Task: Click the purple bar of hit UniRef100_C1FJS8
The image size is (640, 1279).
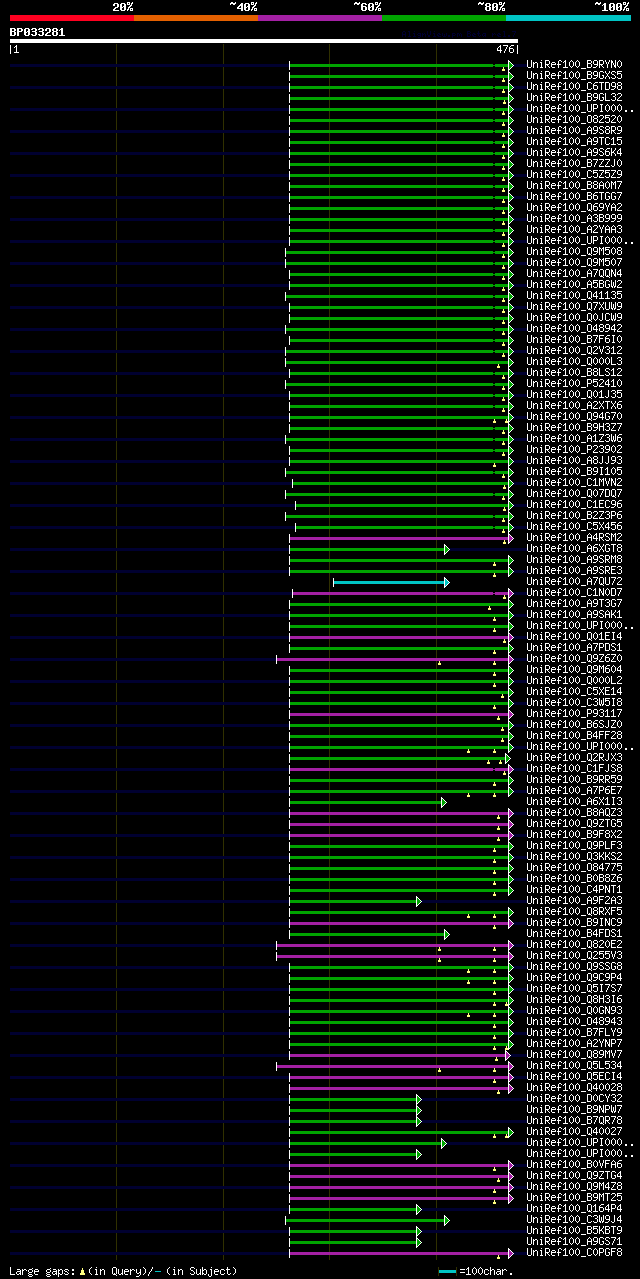Action: pos(401,769)
